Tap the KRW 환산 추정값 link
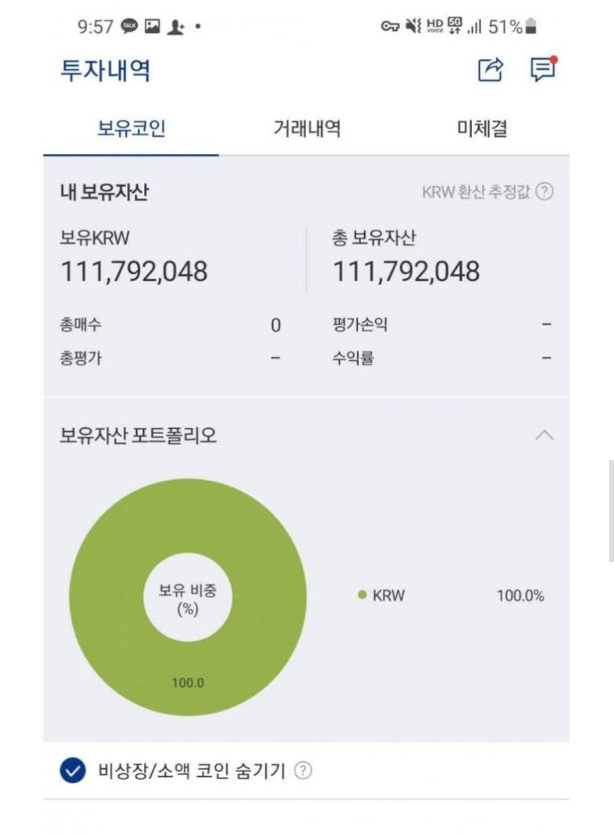Image resolution: width=614 pixels, height=834 pixels. point(477,192)
